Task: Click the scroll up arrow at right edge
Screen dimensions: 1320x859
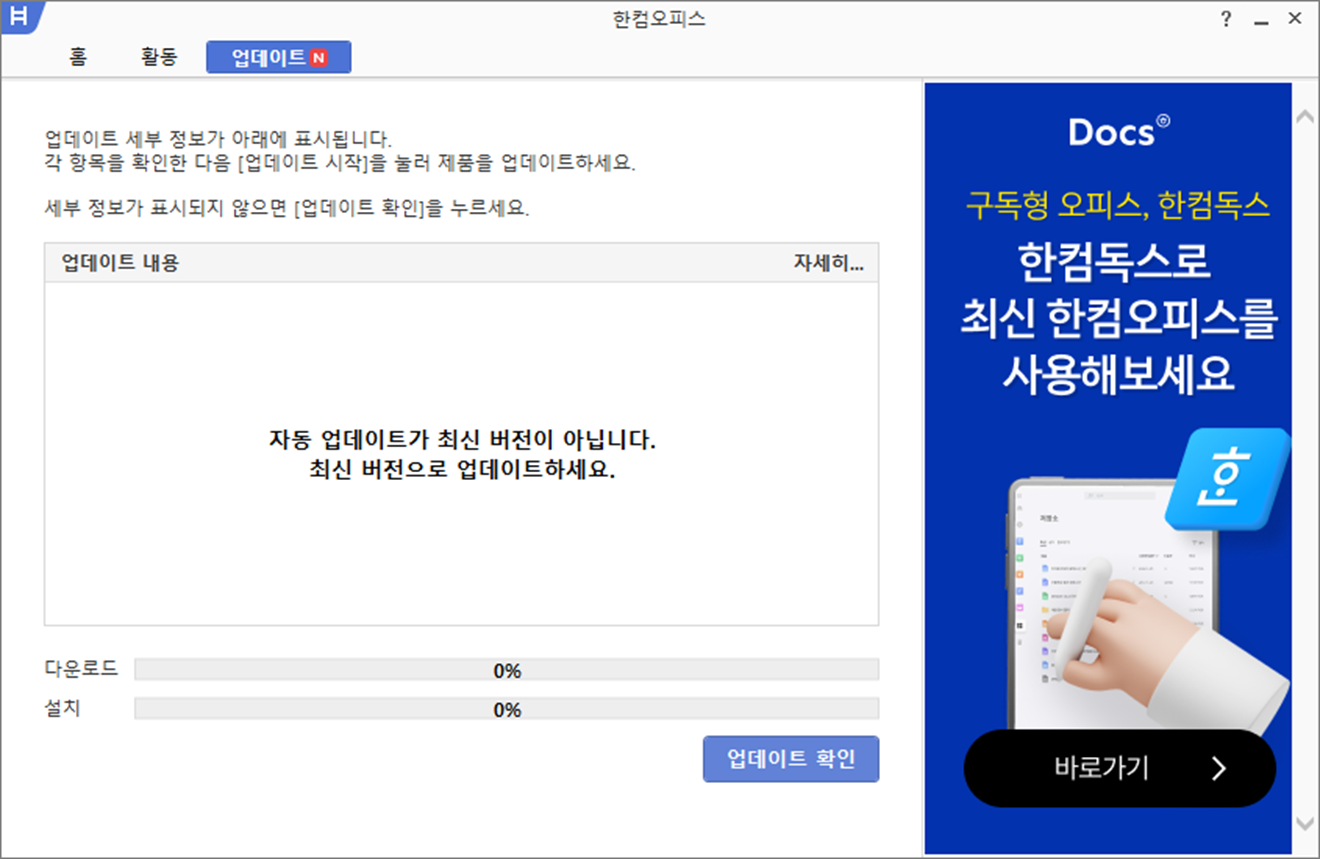Action: 1305,117
